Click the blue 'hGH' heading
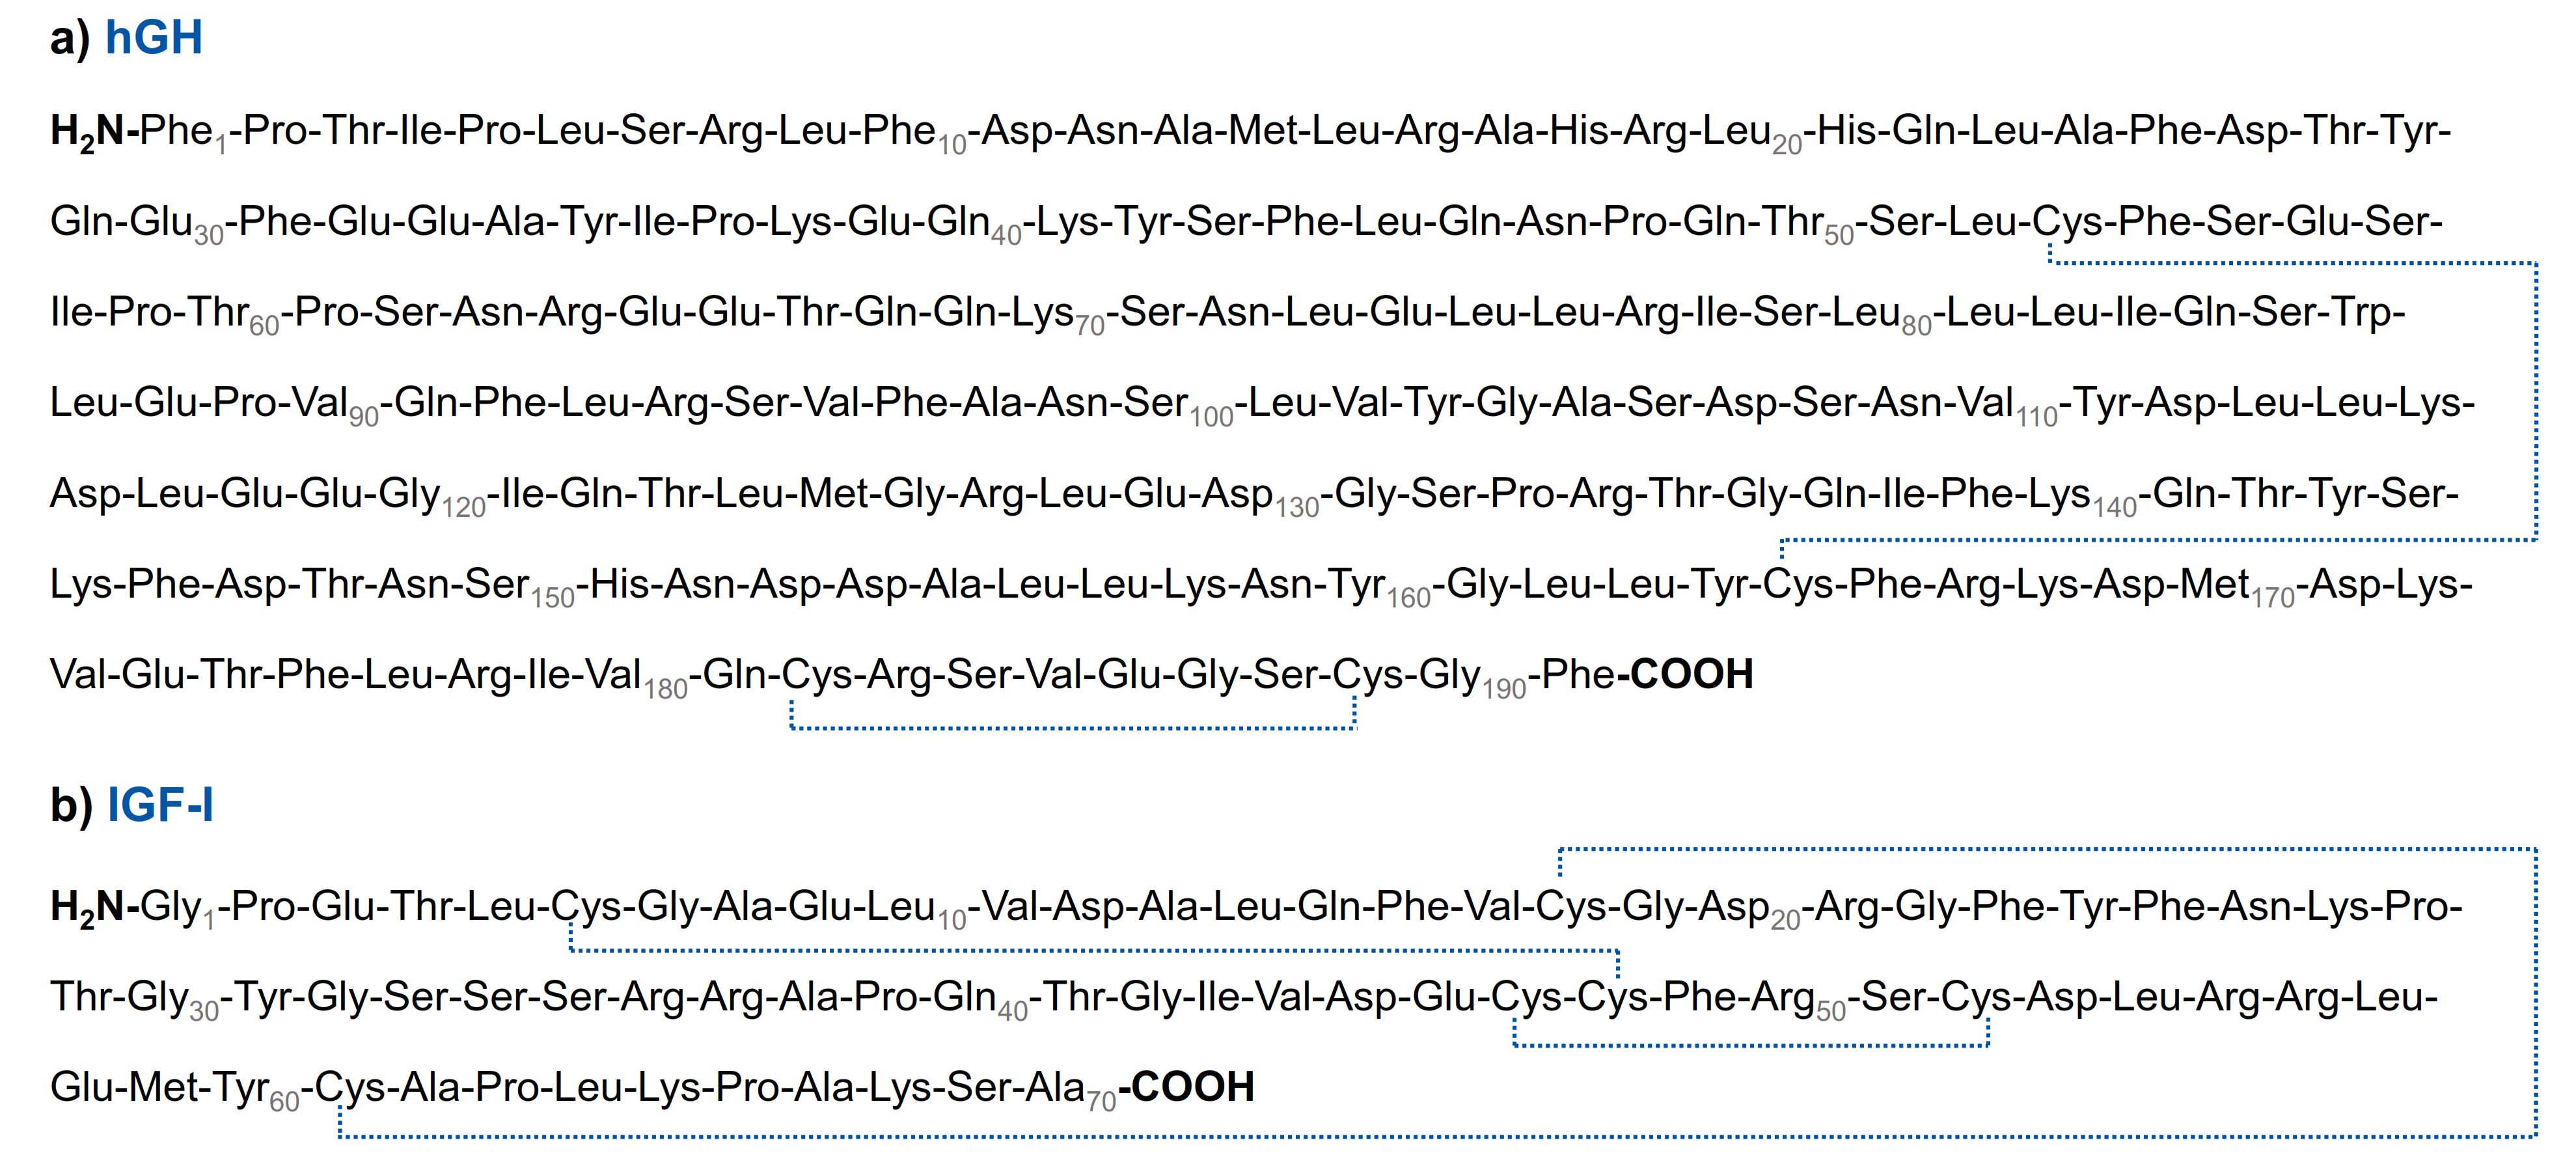The height and width of the screenshot is (1166, 2576). (x=153, y=38)
